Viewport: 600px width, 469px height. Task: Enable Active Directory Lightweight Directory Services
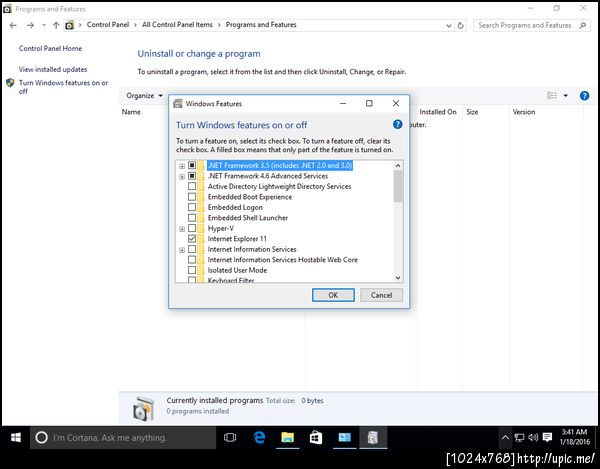tap(192, 186)
